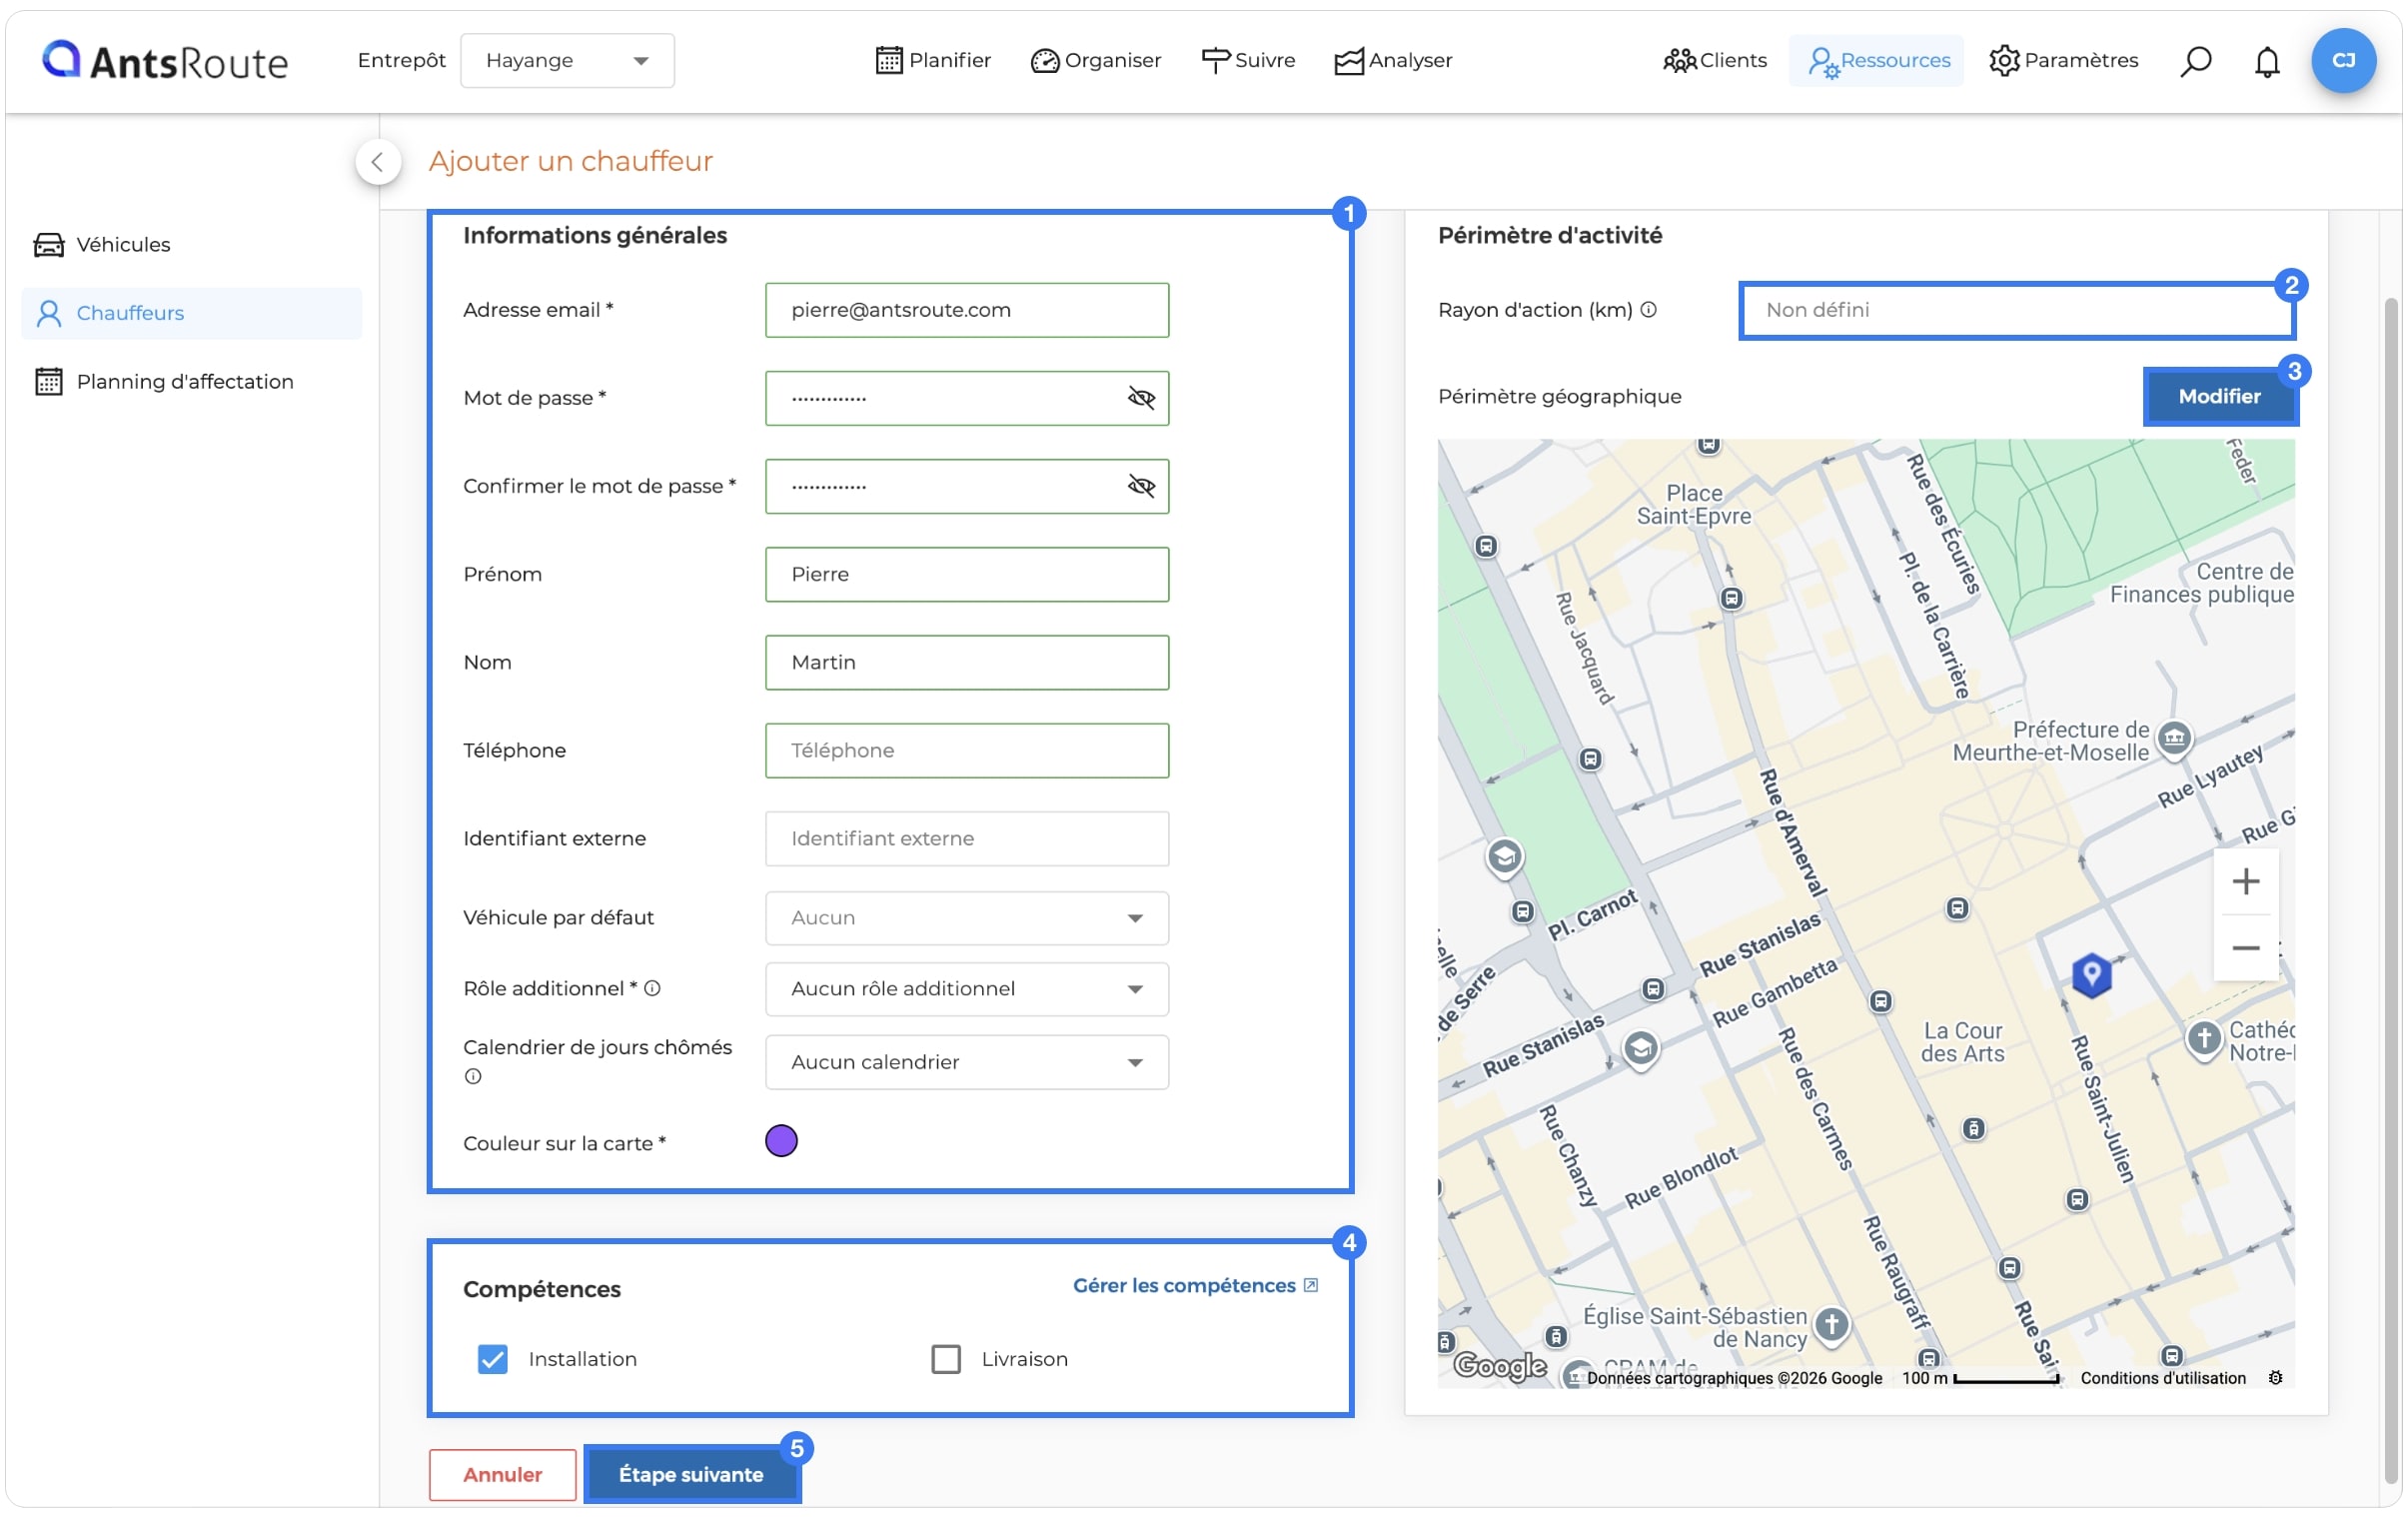Open map keyboard shortcuts gear icon
2408x1517 pixels.
[2275, 1378]
